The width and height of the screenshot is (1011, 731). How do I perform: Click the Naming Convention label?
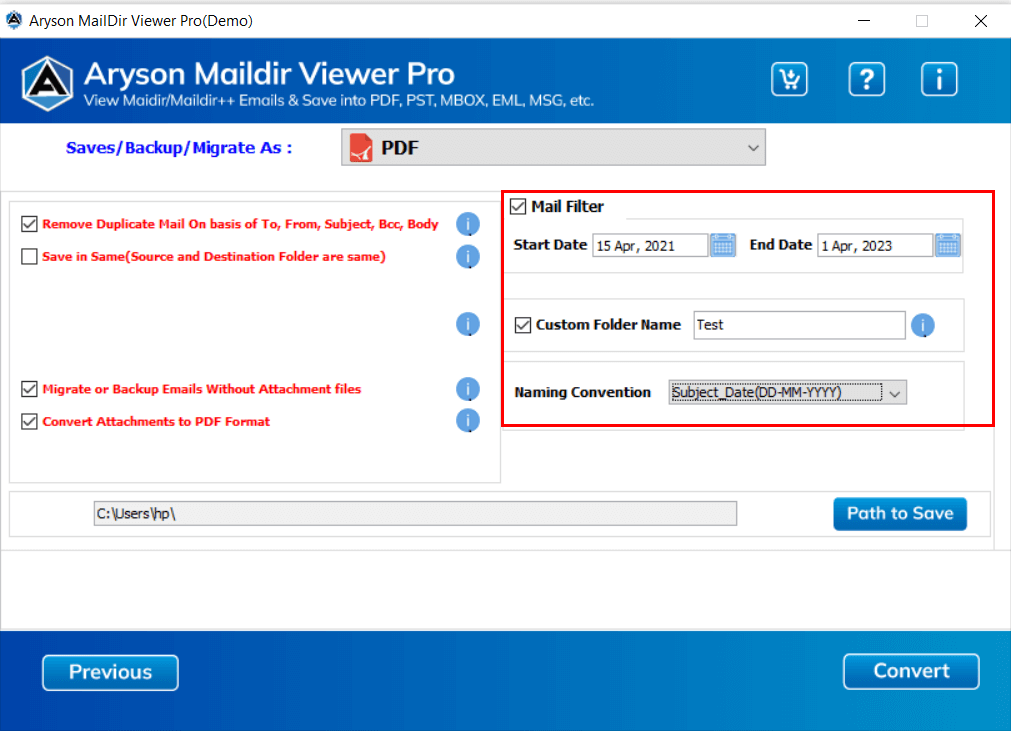pyautogui.click(x=582, y=392)
